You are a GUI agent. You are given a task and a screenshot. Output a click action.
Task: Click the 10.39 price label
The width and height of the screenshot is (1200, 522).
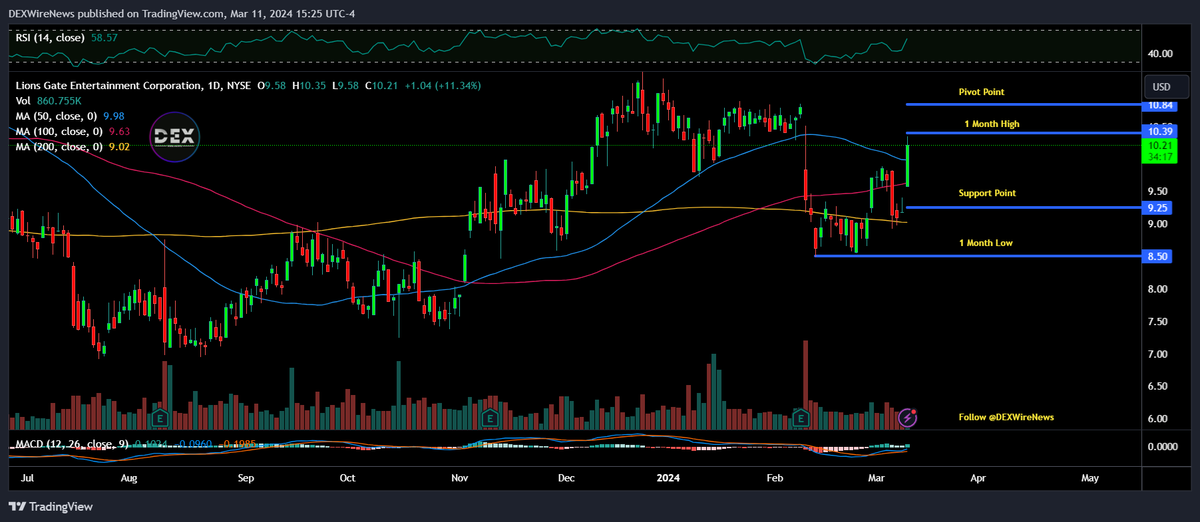(1161, 131)
